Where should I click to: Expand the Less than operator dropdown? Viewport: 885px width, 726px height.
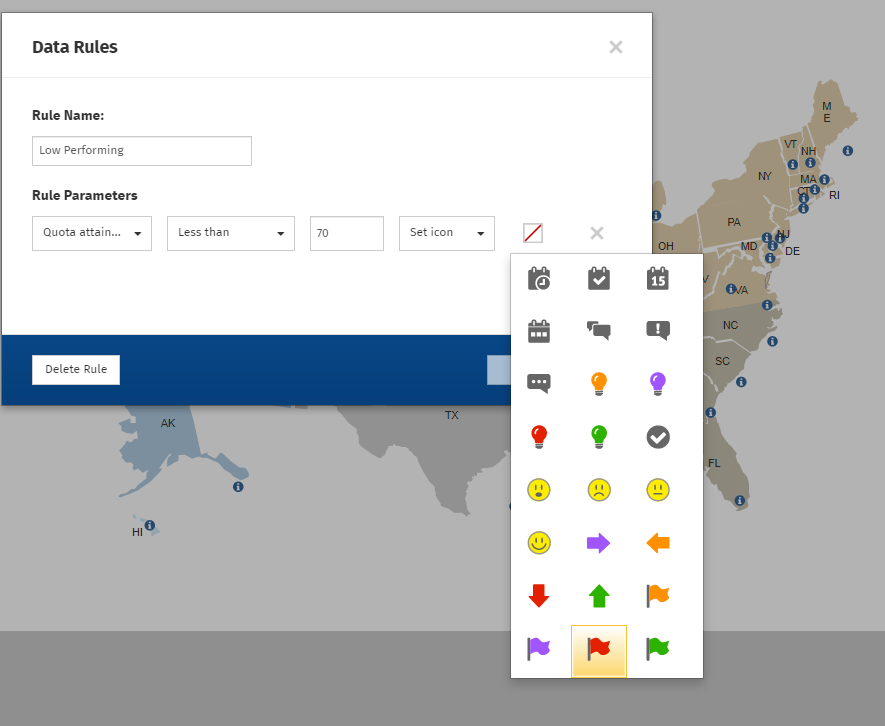point(230,233)
